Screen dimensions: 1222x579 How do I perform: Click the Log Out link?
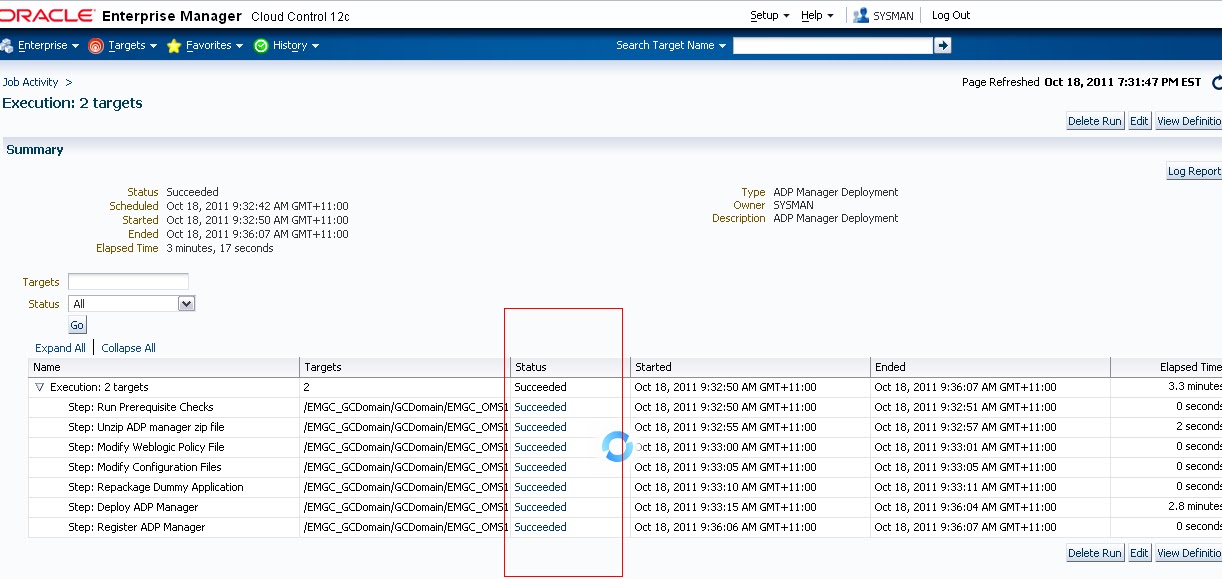click(x=951, y=16)
